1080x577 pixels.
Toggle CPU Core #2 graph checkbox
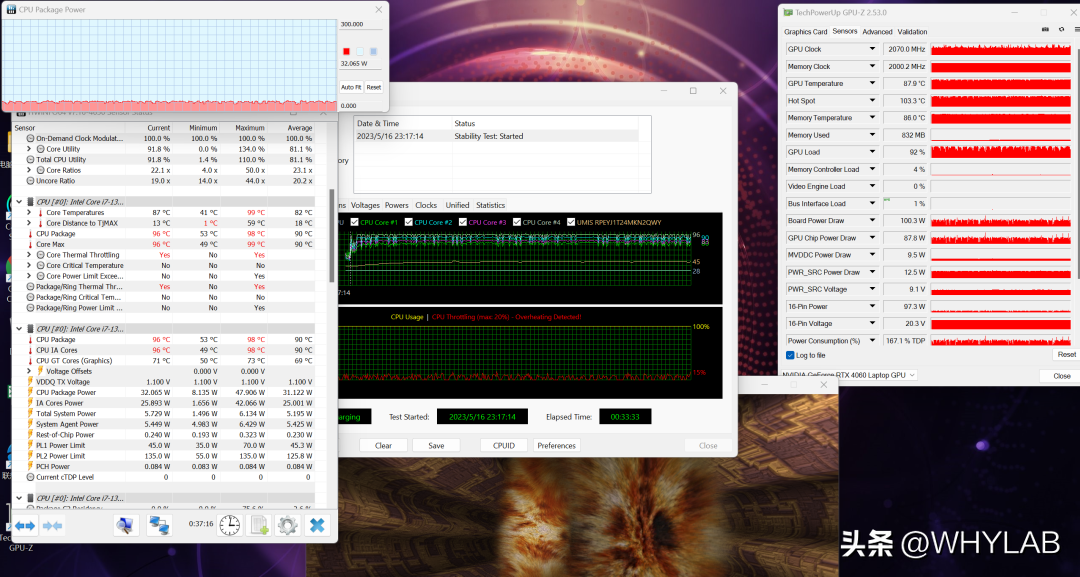[x=408, y=222]
